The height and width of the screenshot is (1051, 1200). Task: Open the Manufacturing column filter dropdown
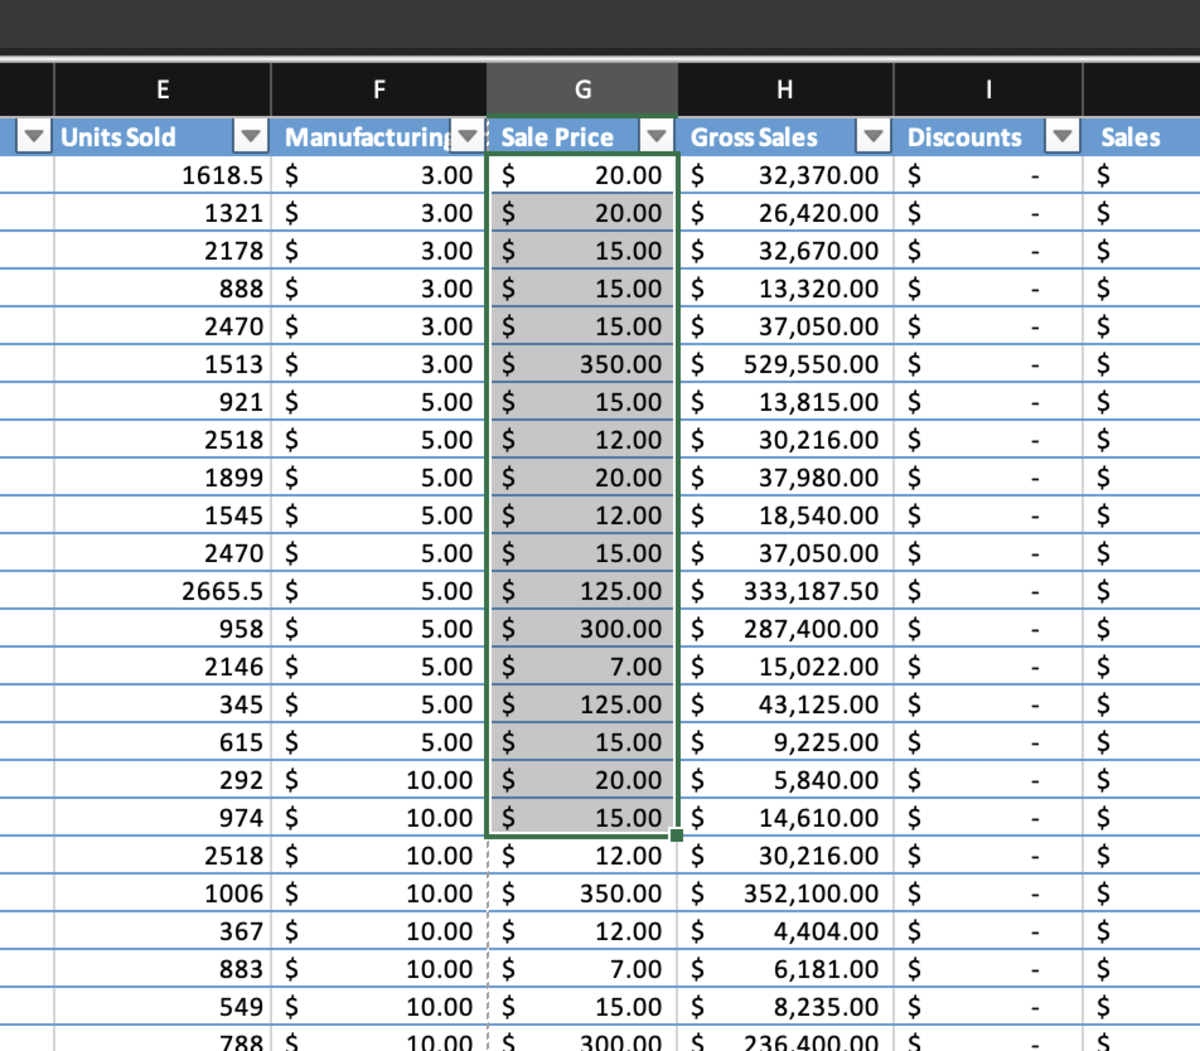pos(466,137)
